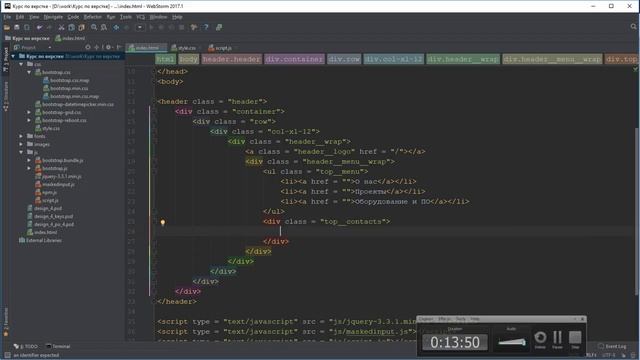640x360 pixels.
Task: Click the recorder audio volume slider
Action: click(512, 342)
